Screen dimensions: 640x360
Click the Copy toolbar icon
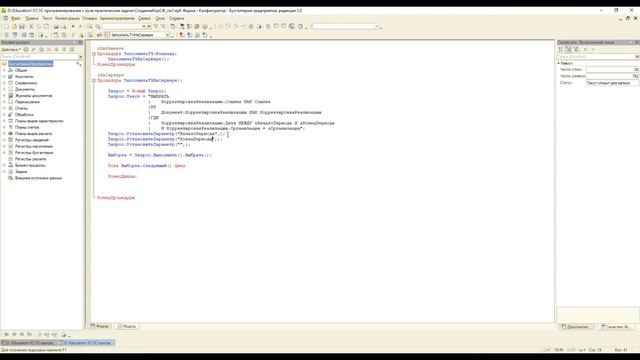coord(39,27)
